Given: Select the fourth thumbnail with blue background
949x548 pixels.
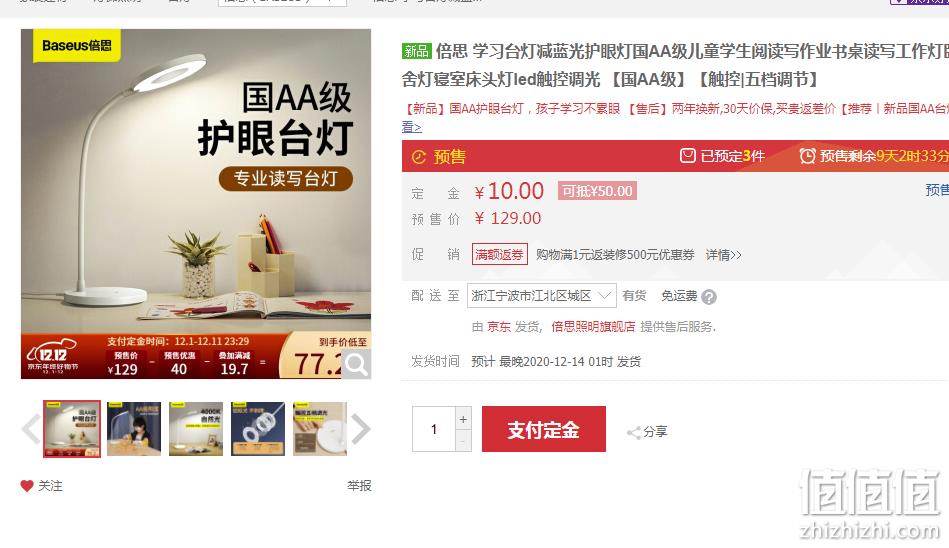Looking at the screenshot, I should pos(258,429).
